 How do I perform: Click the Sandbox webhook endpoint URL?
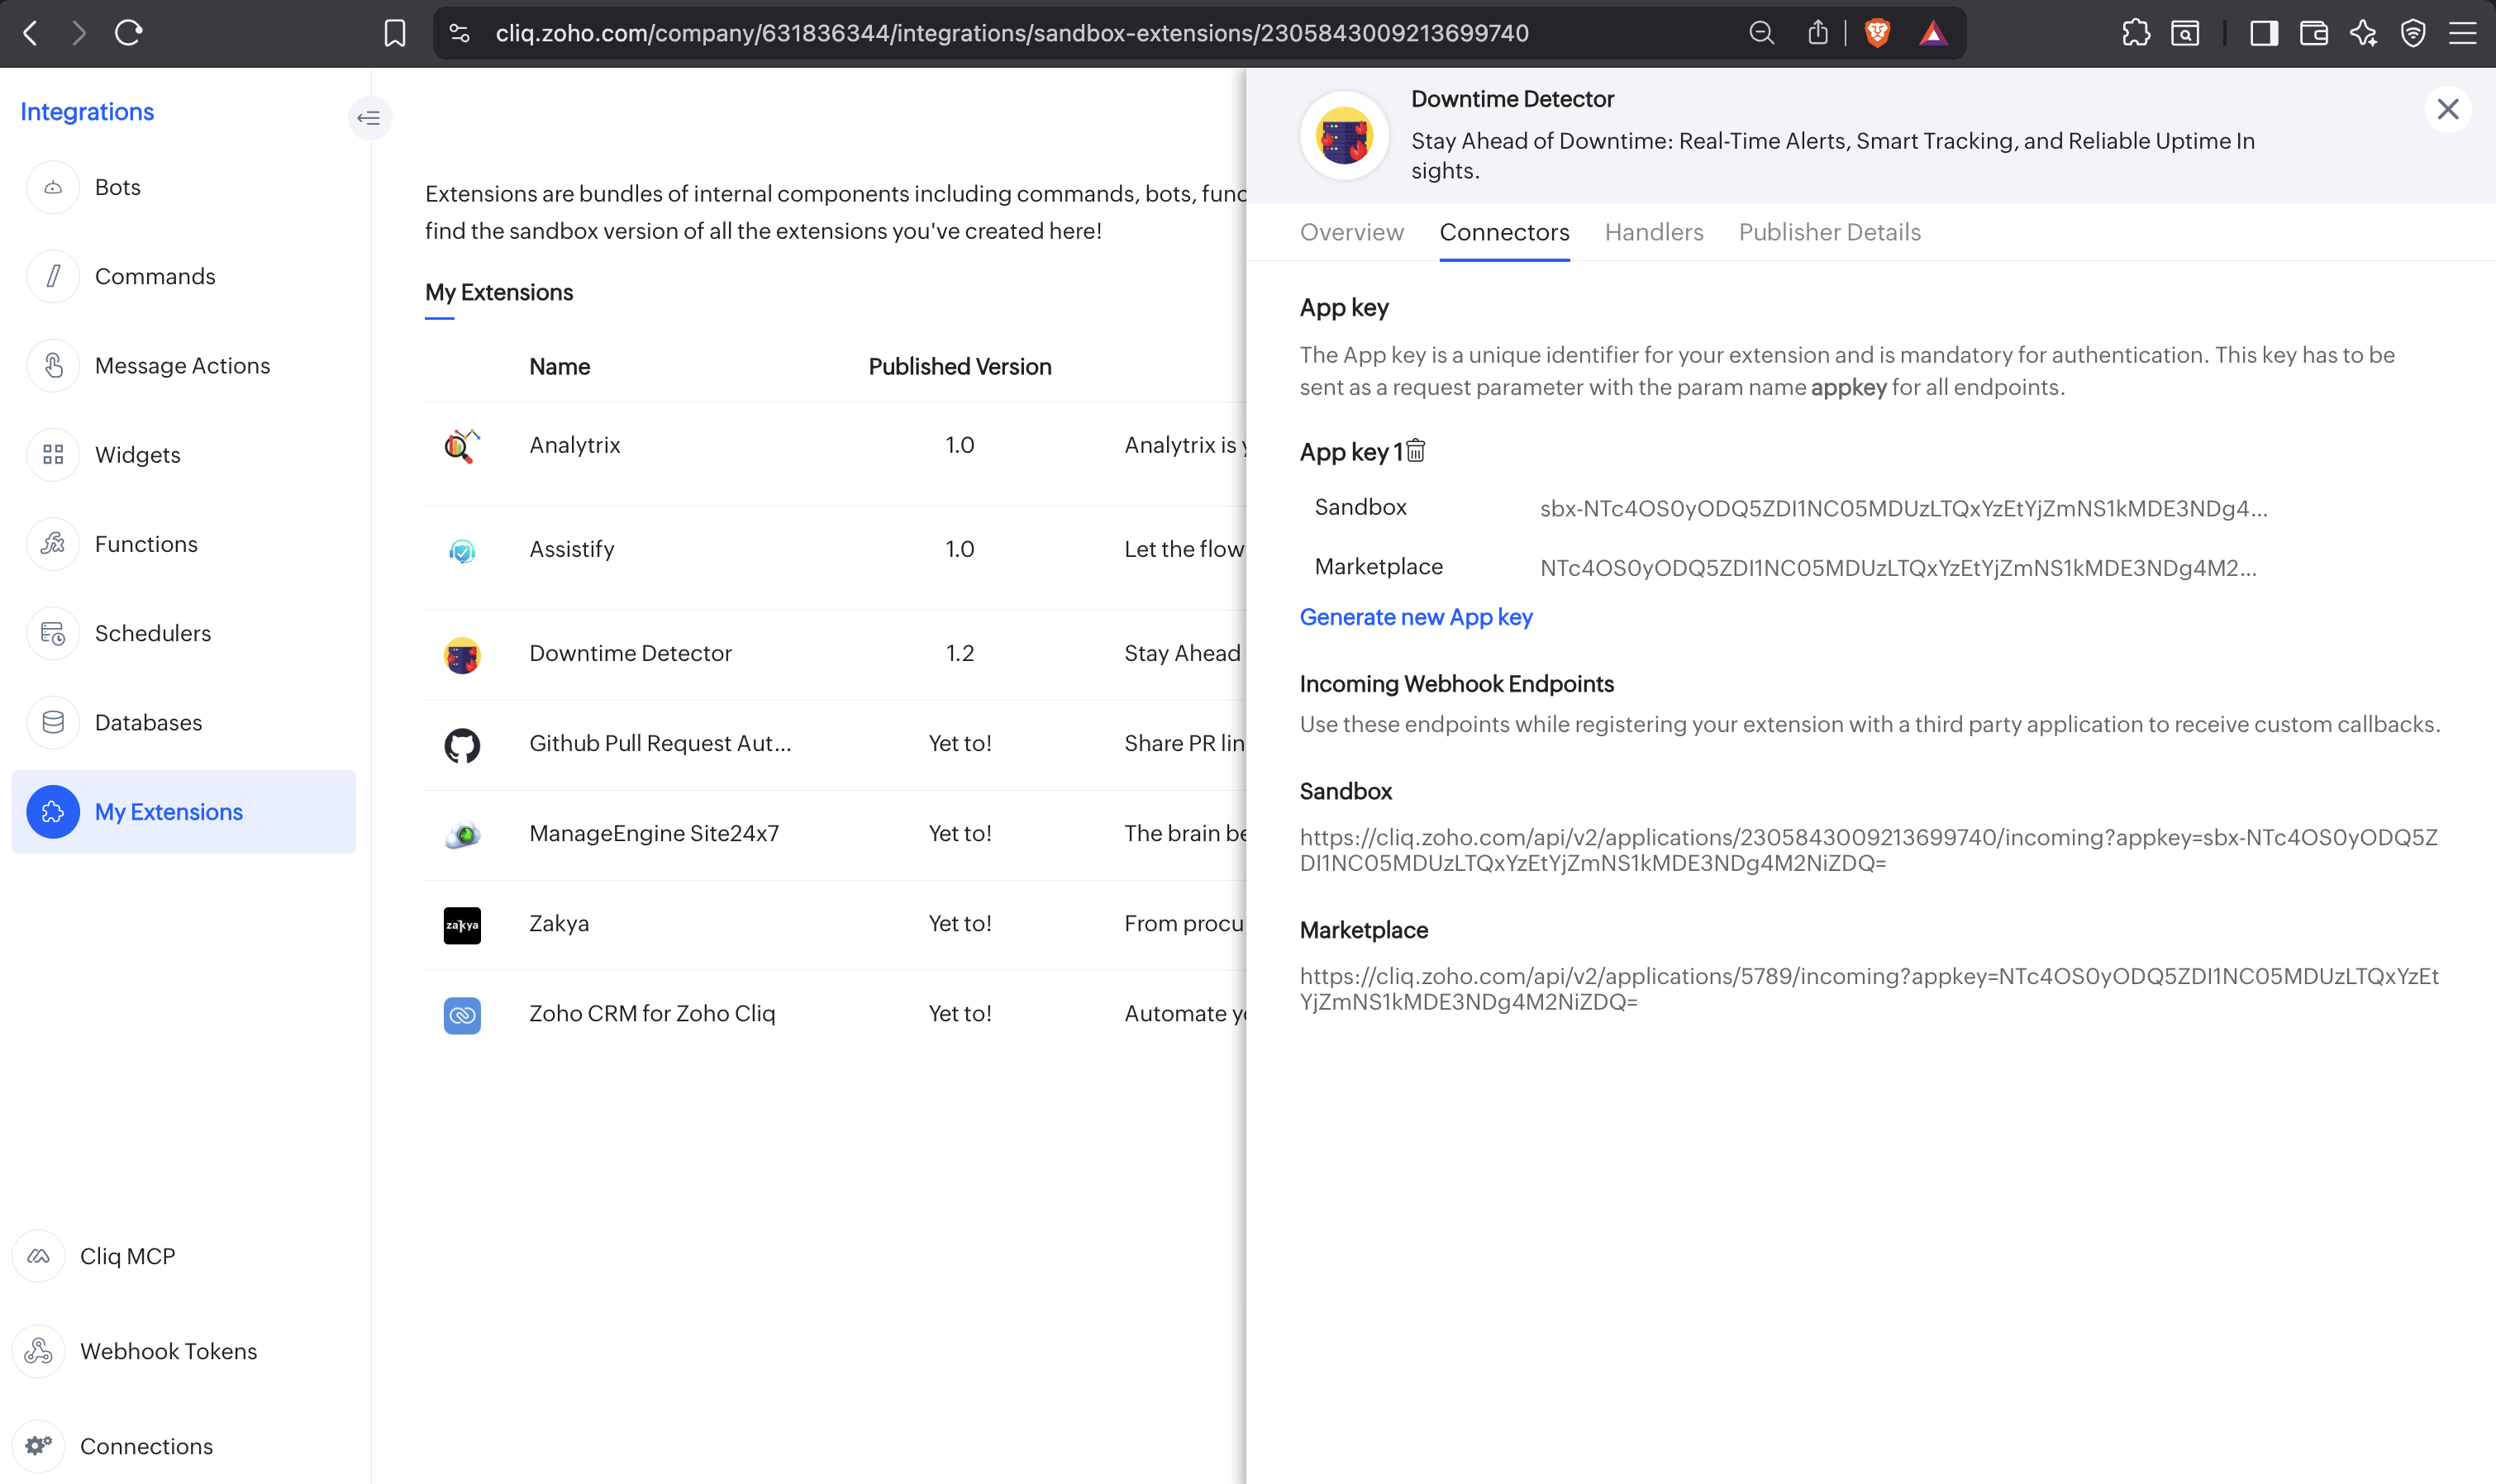coord(1868,850)
